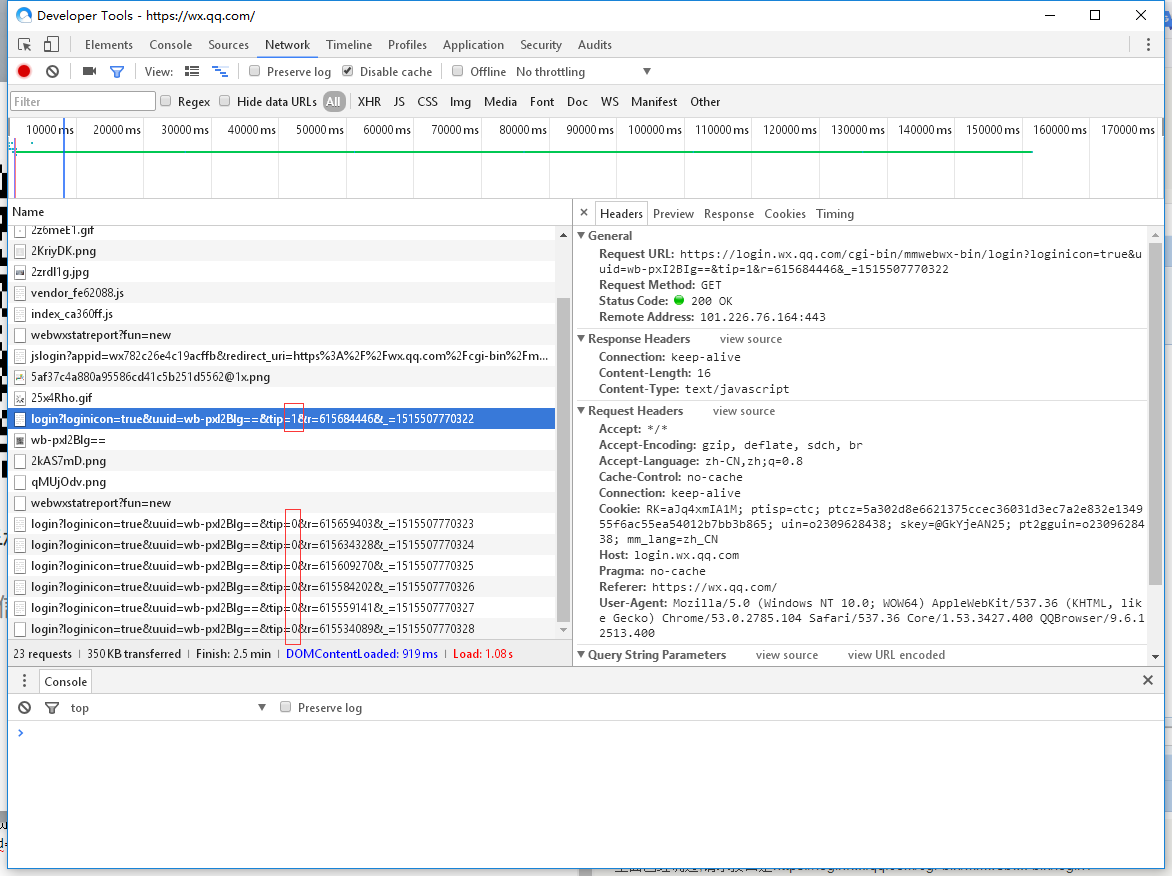Switch to large request rows view

[192, 71]
